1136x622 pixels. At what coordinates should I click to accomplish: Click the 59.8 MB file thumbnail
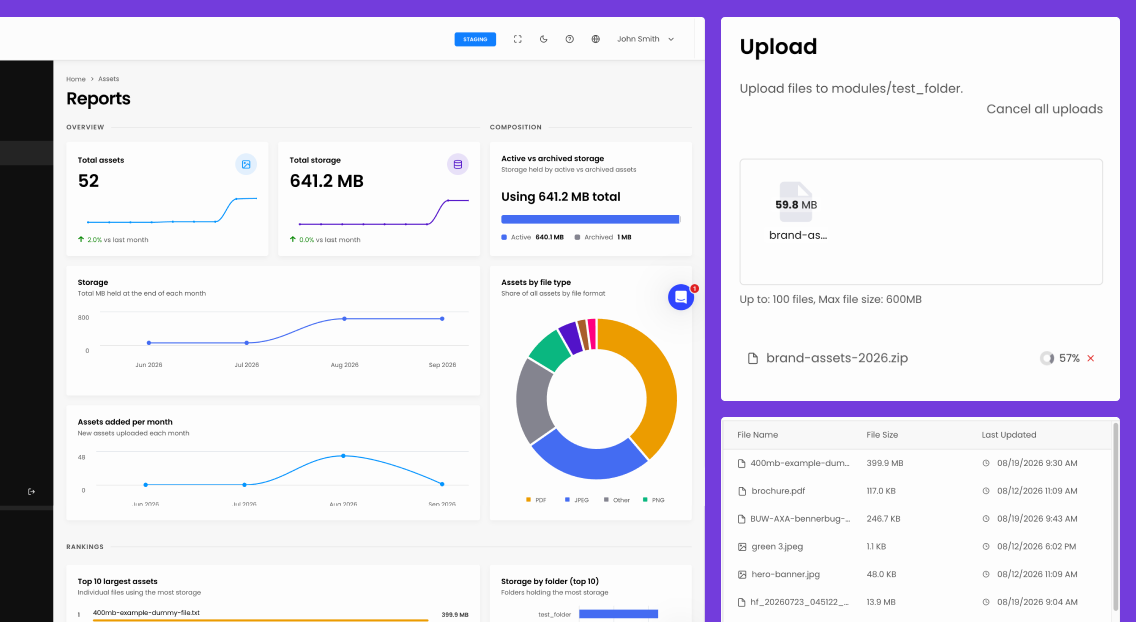tap(795, 203)
